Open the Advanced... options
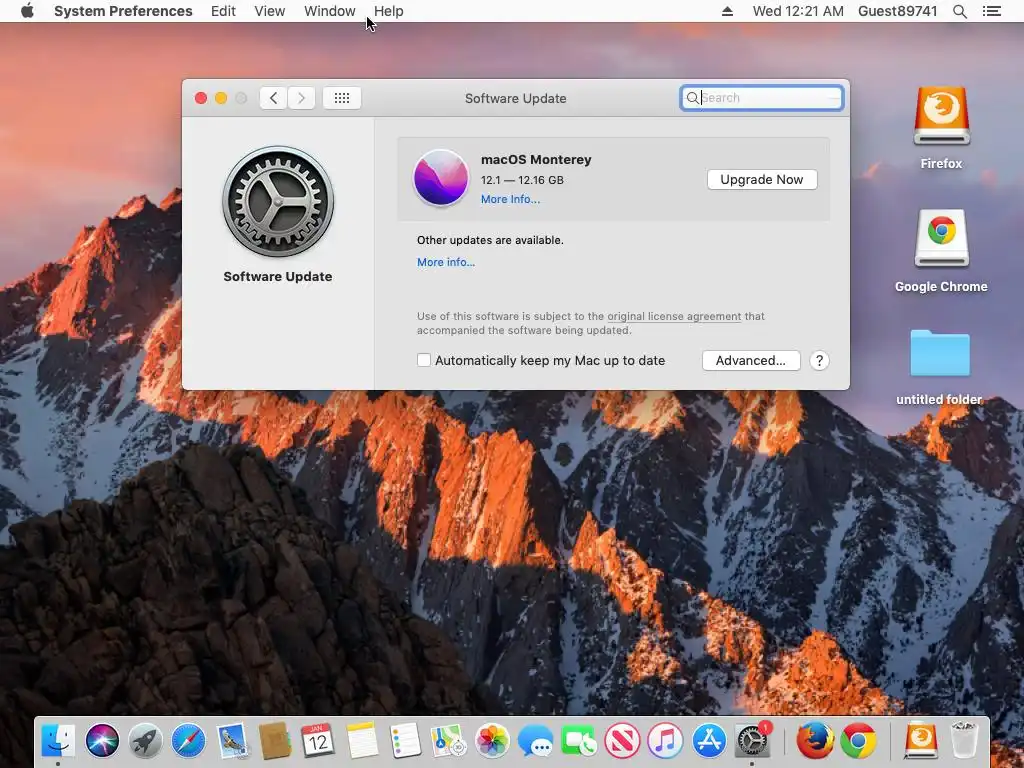Screen dimensions: 1024x768 751,360
